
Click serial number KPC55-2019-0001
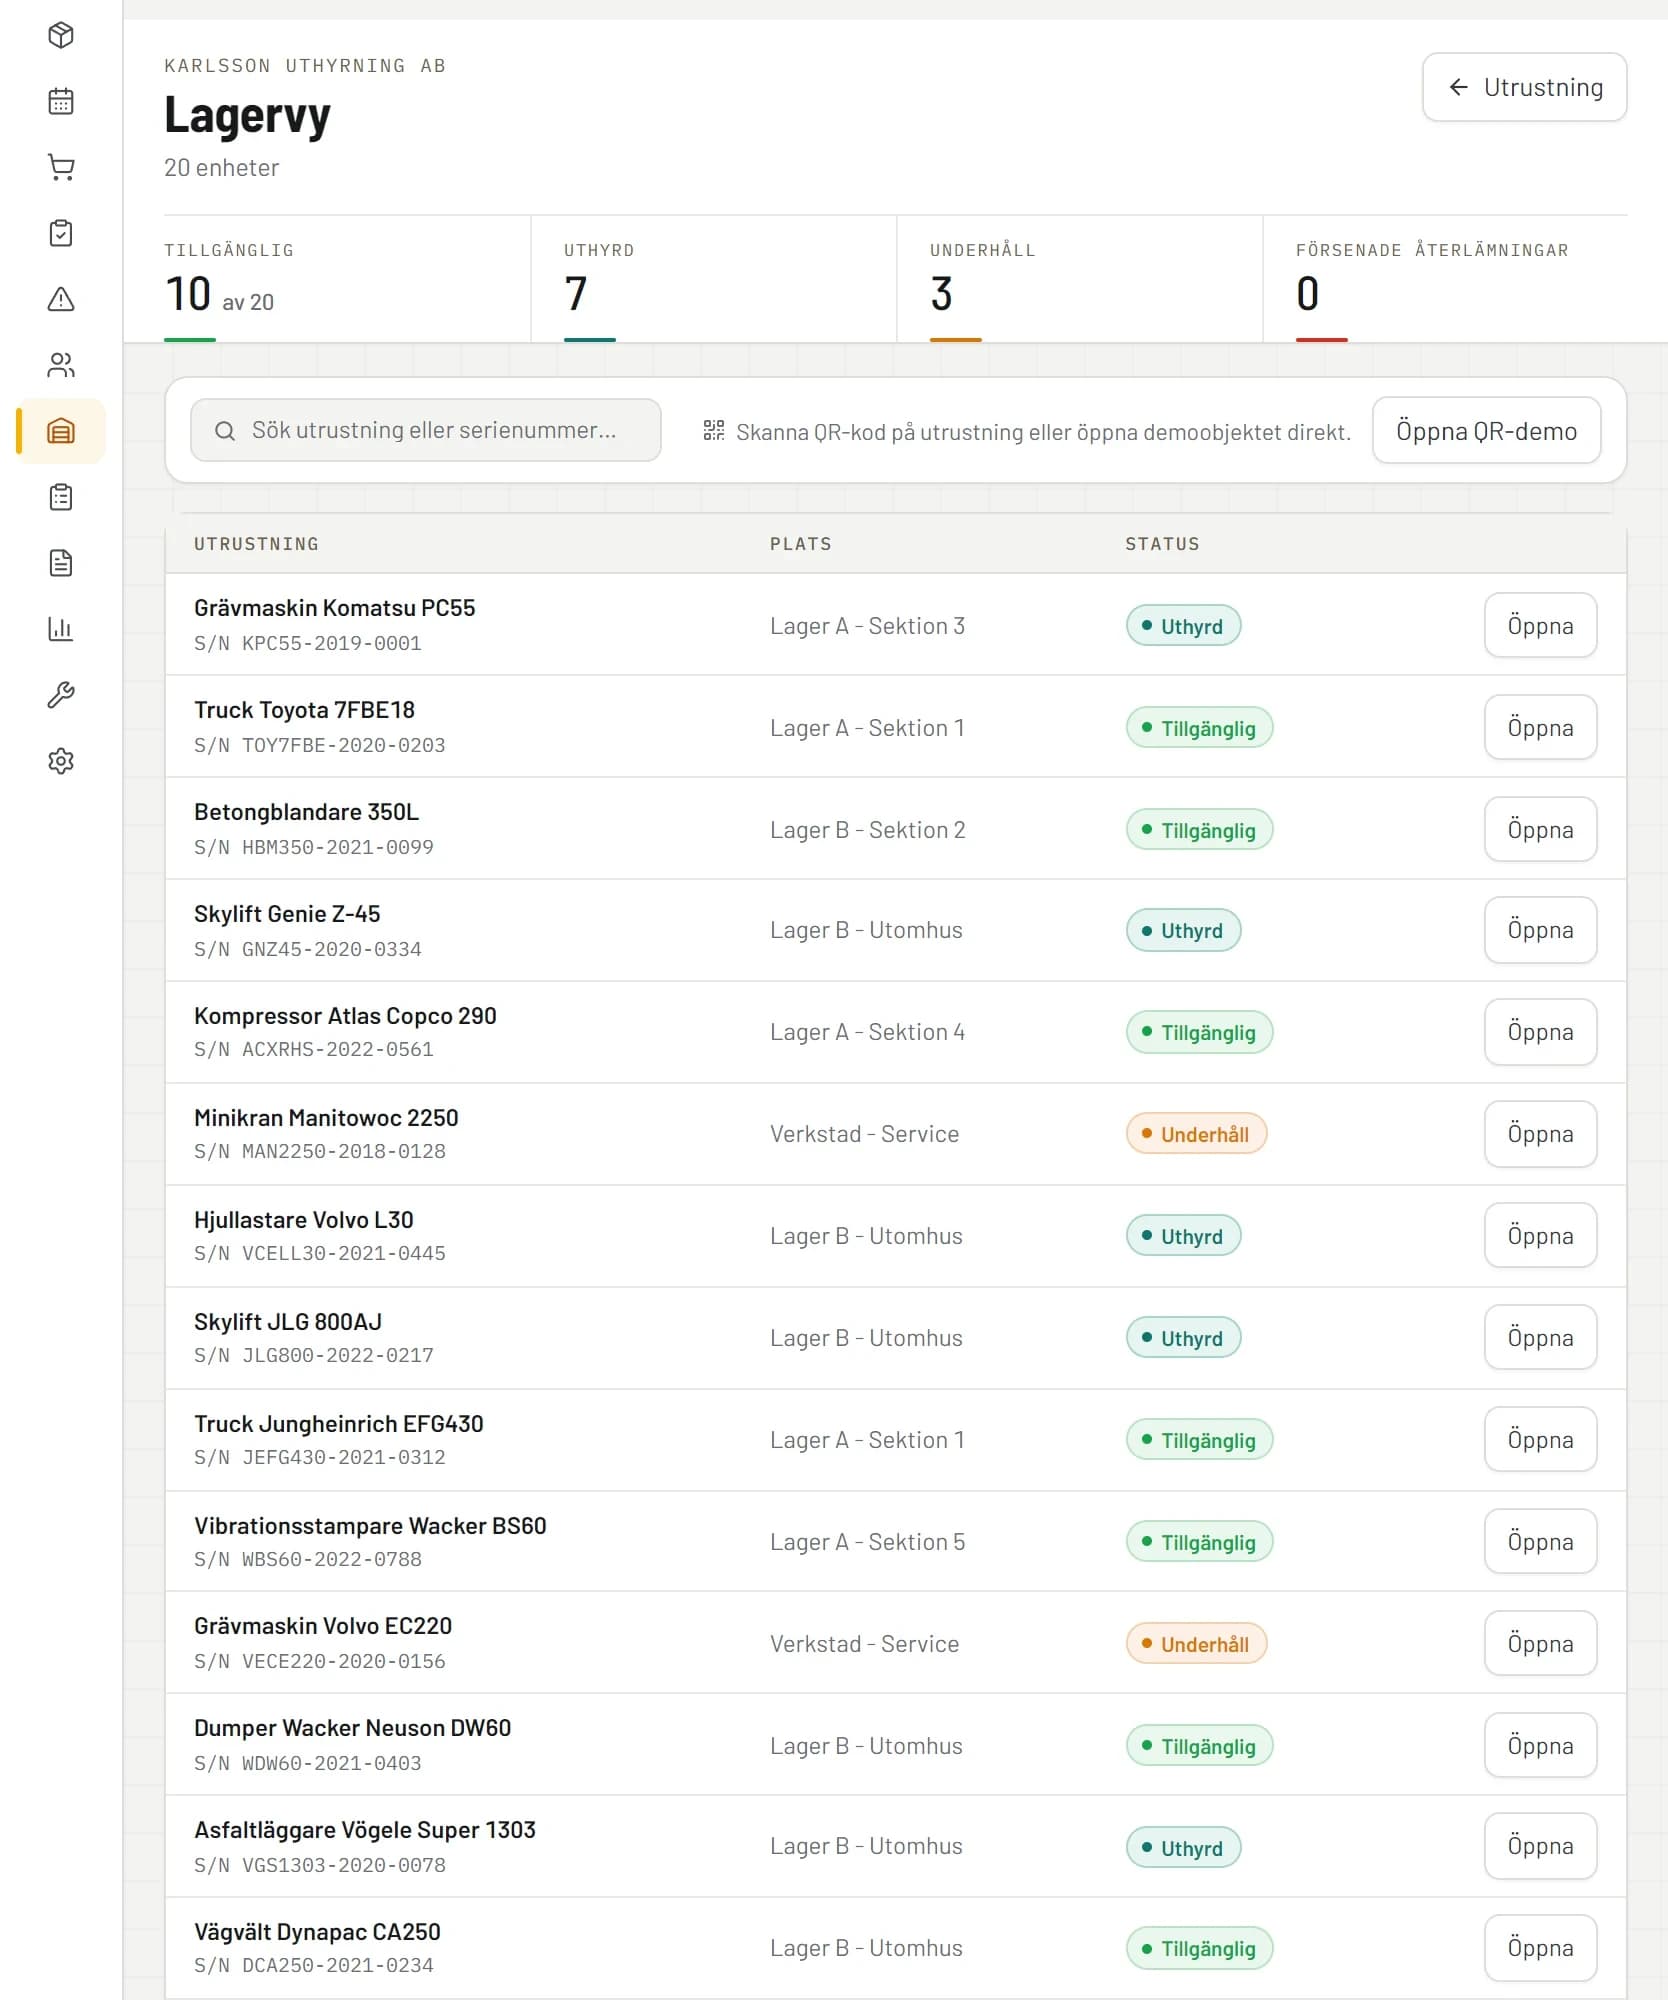pos(331,644)
